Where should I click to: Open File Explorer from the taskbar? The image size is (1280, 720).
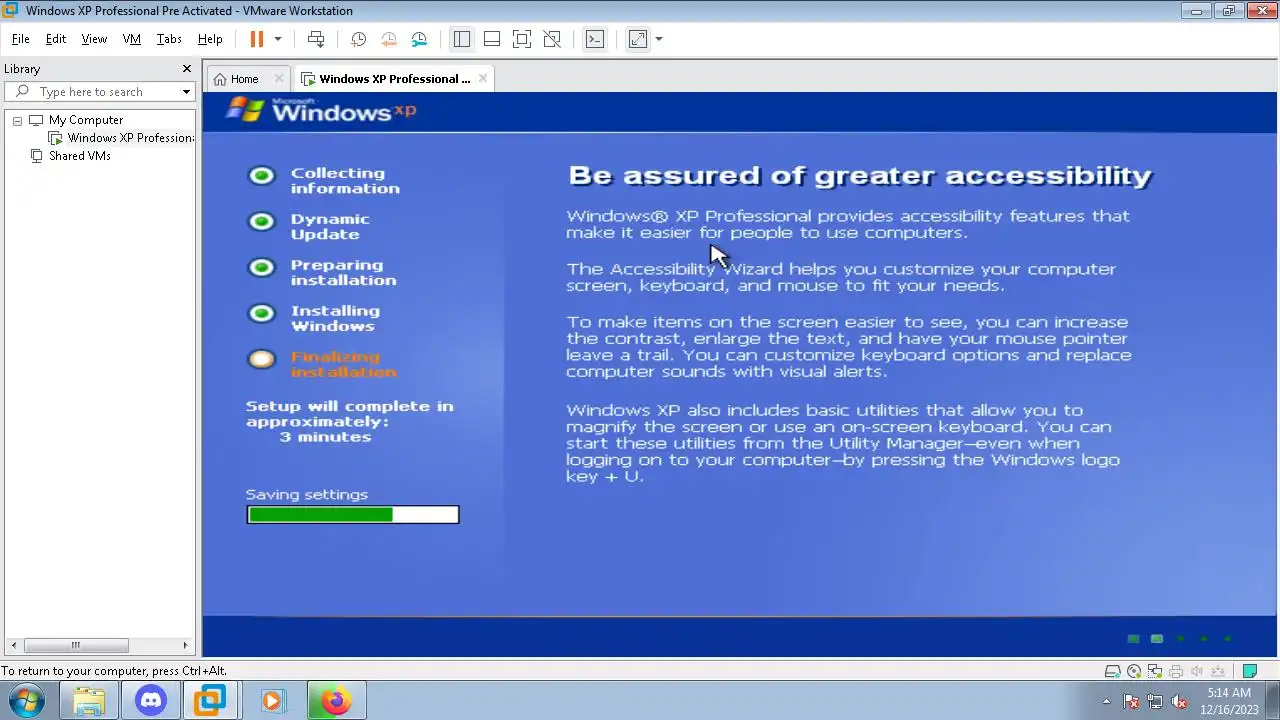click(89, 701)
